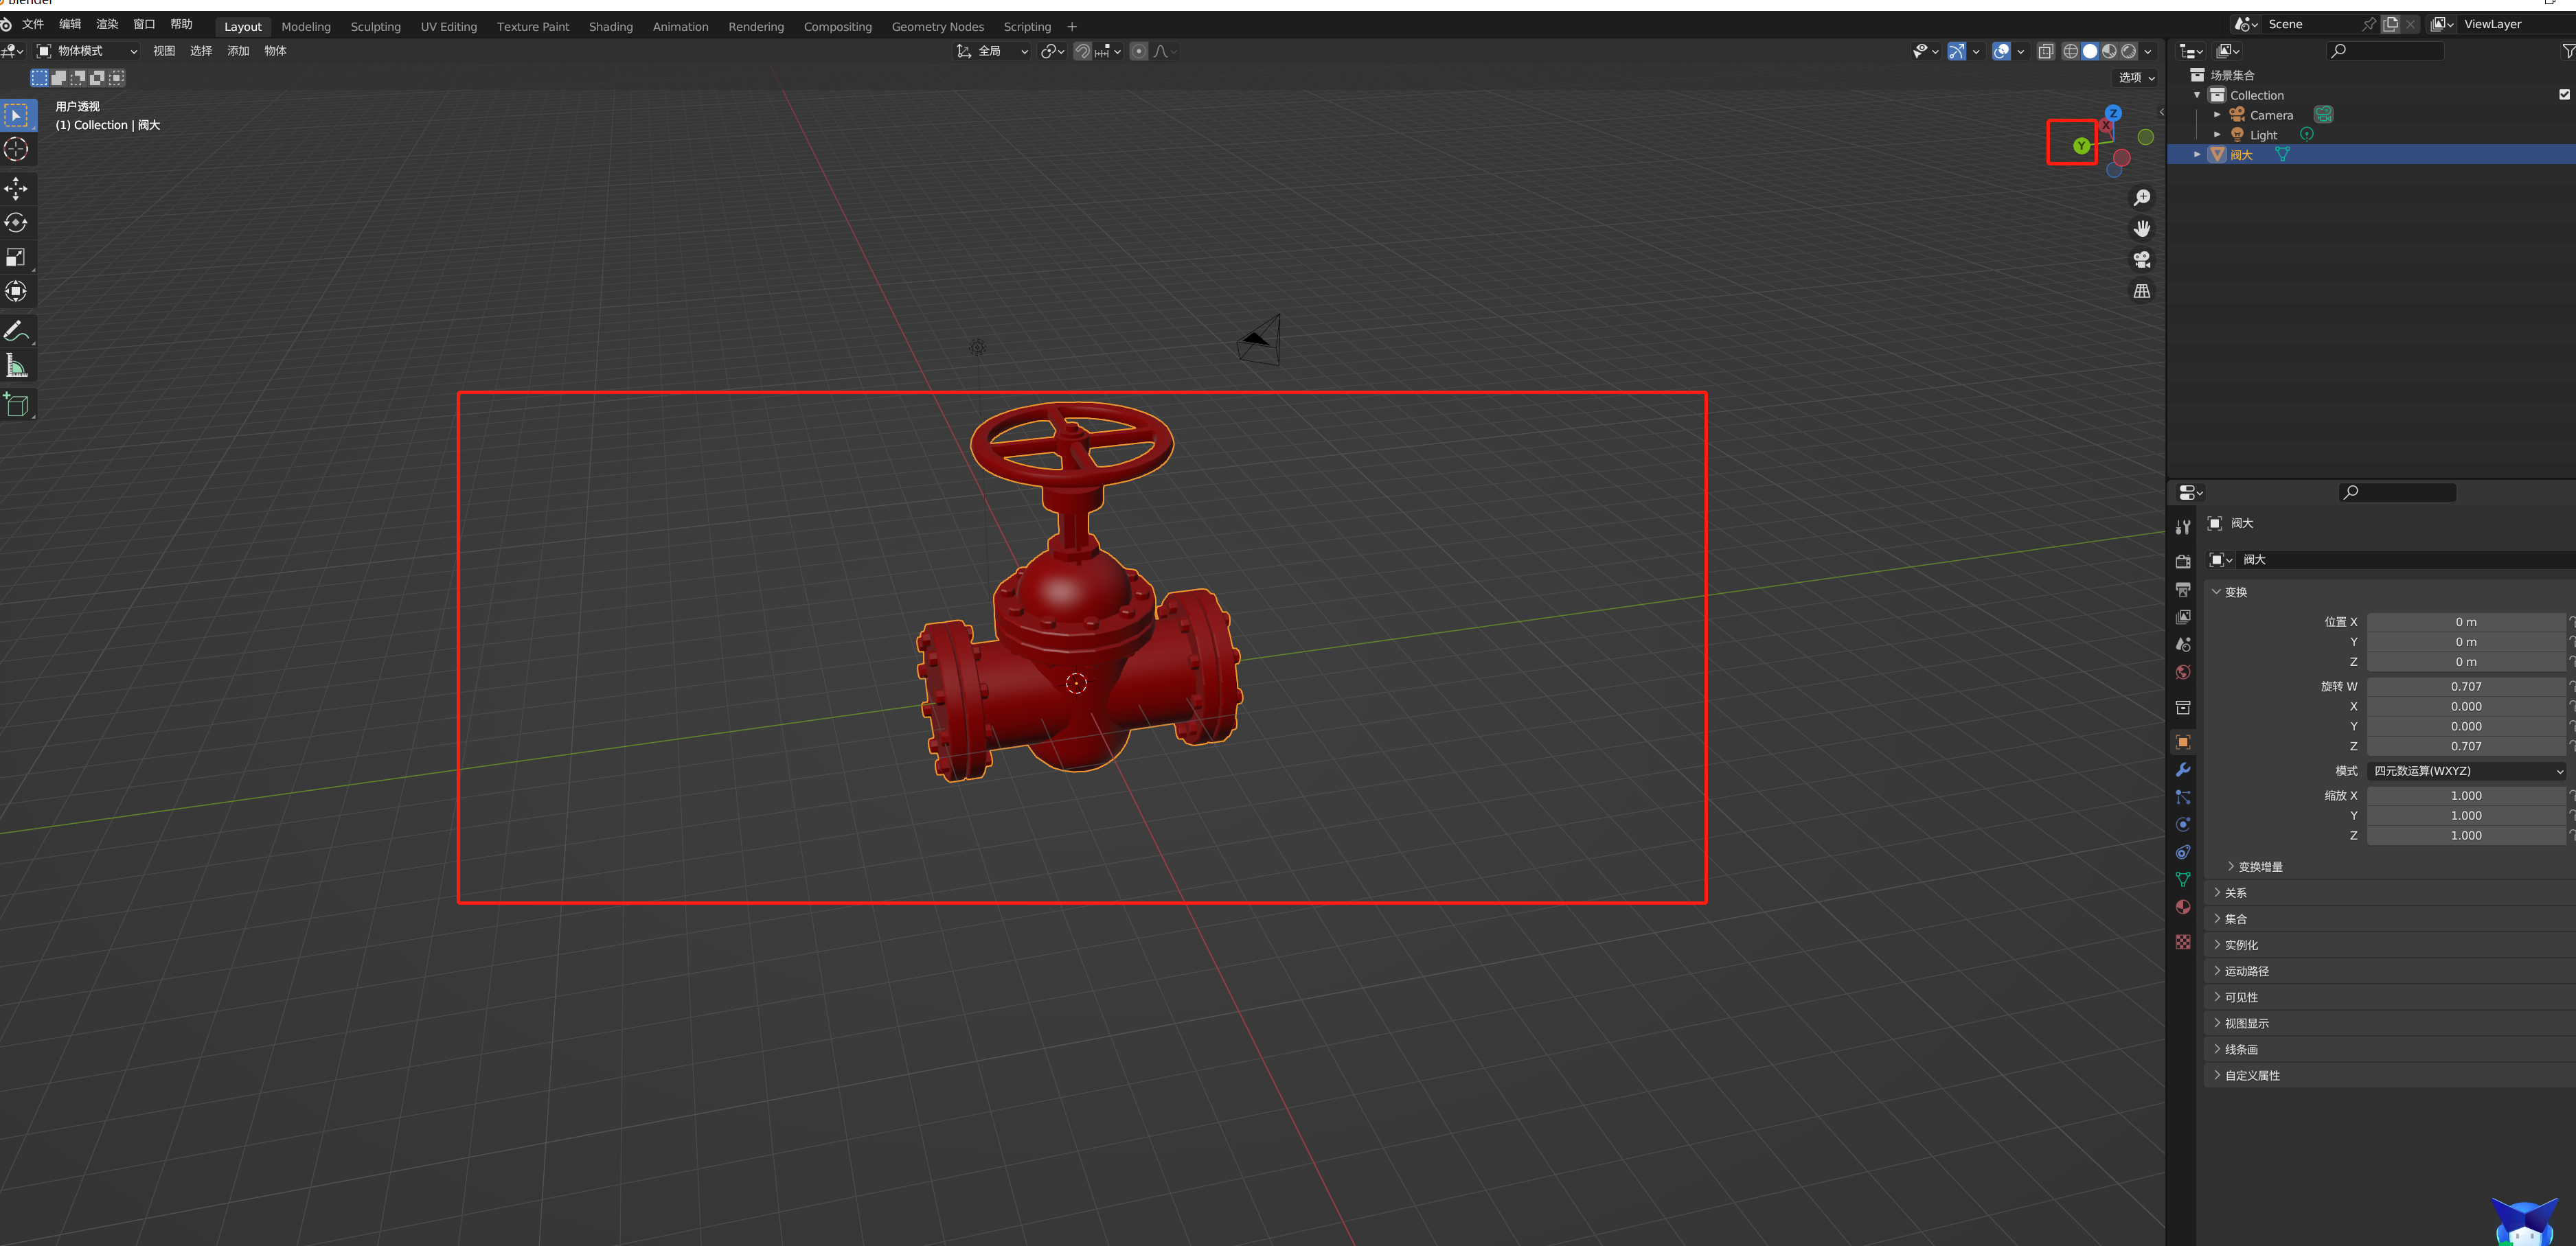Open the Scene properties tab

pos(2183,645)
